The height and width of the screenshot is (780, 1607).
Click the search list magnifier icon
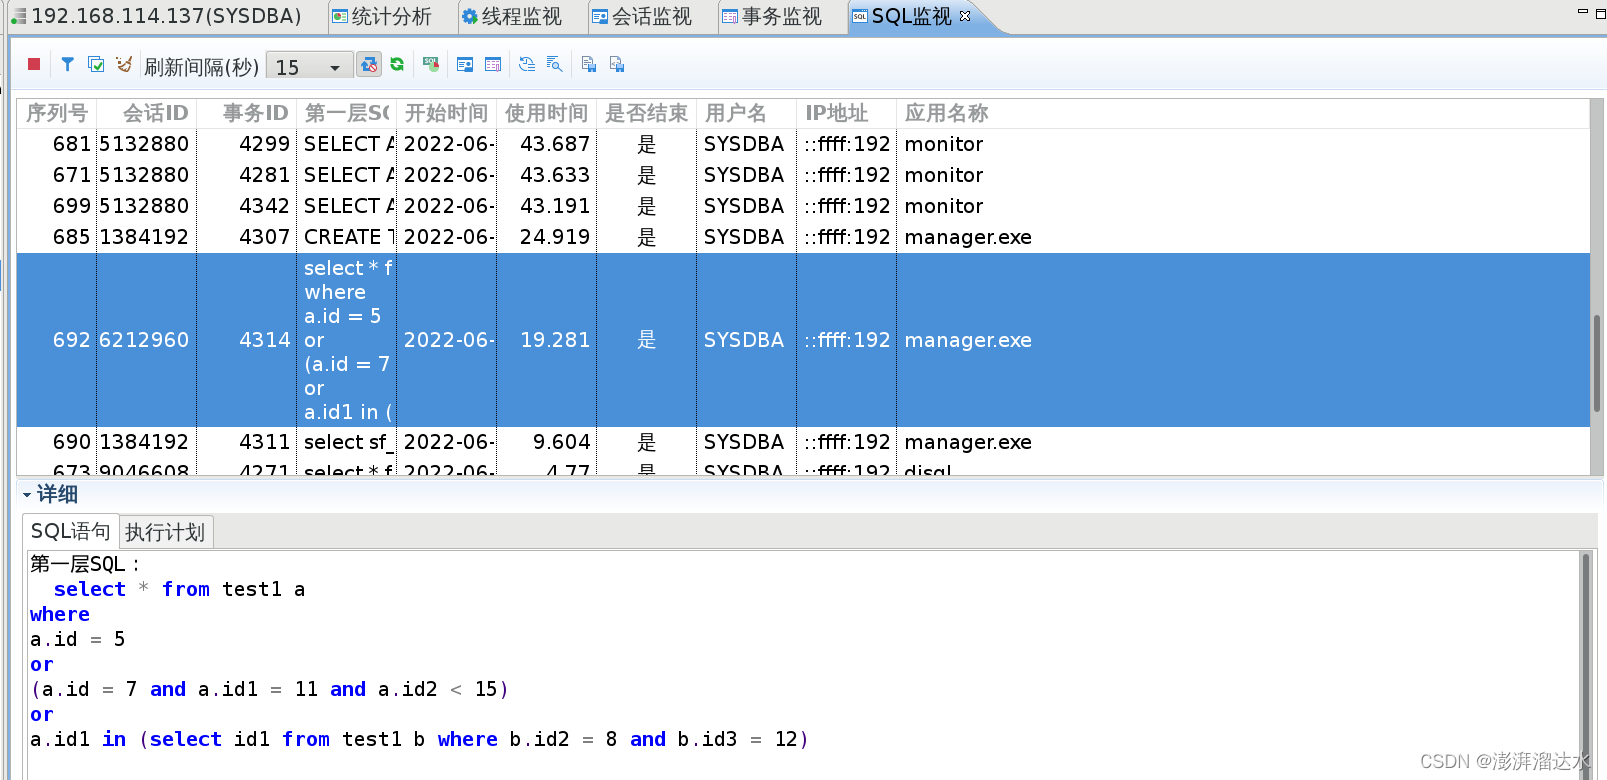[555, 65]
